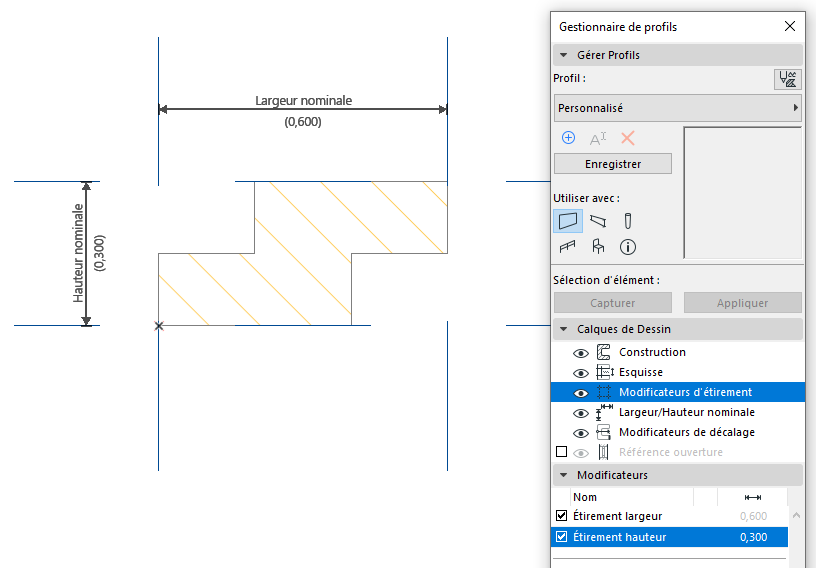Select the railing usage icon
The height and width of the screenshot is (568, 816).
[568, 247]
